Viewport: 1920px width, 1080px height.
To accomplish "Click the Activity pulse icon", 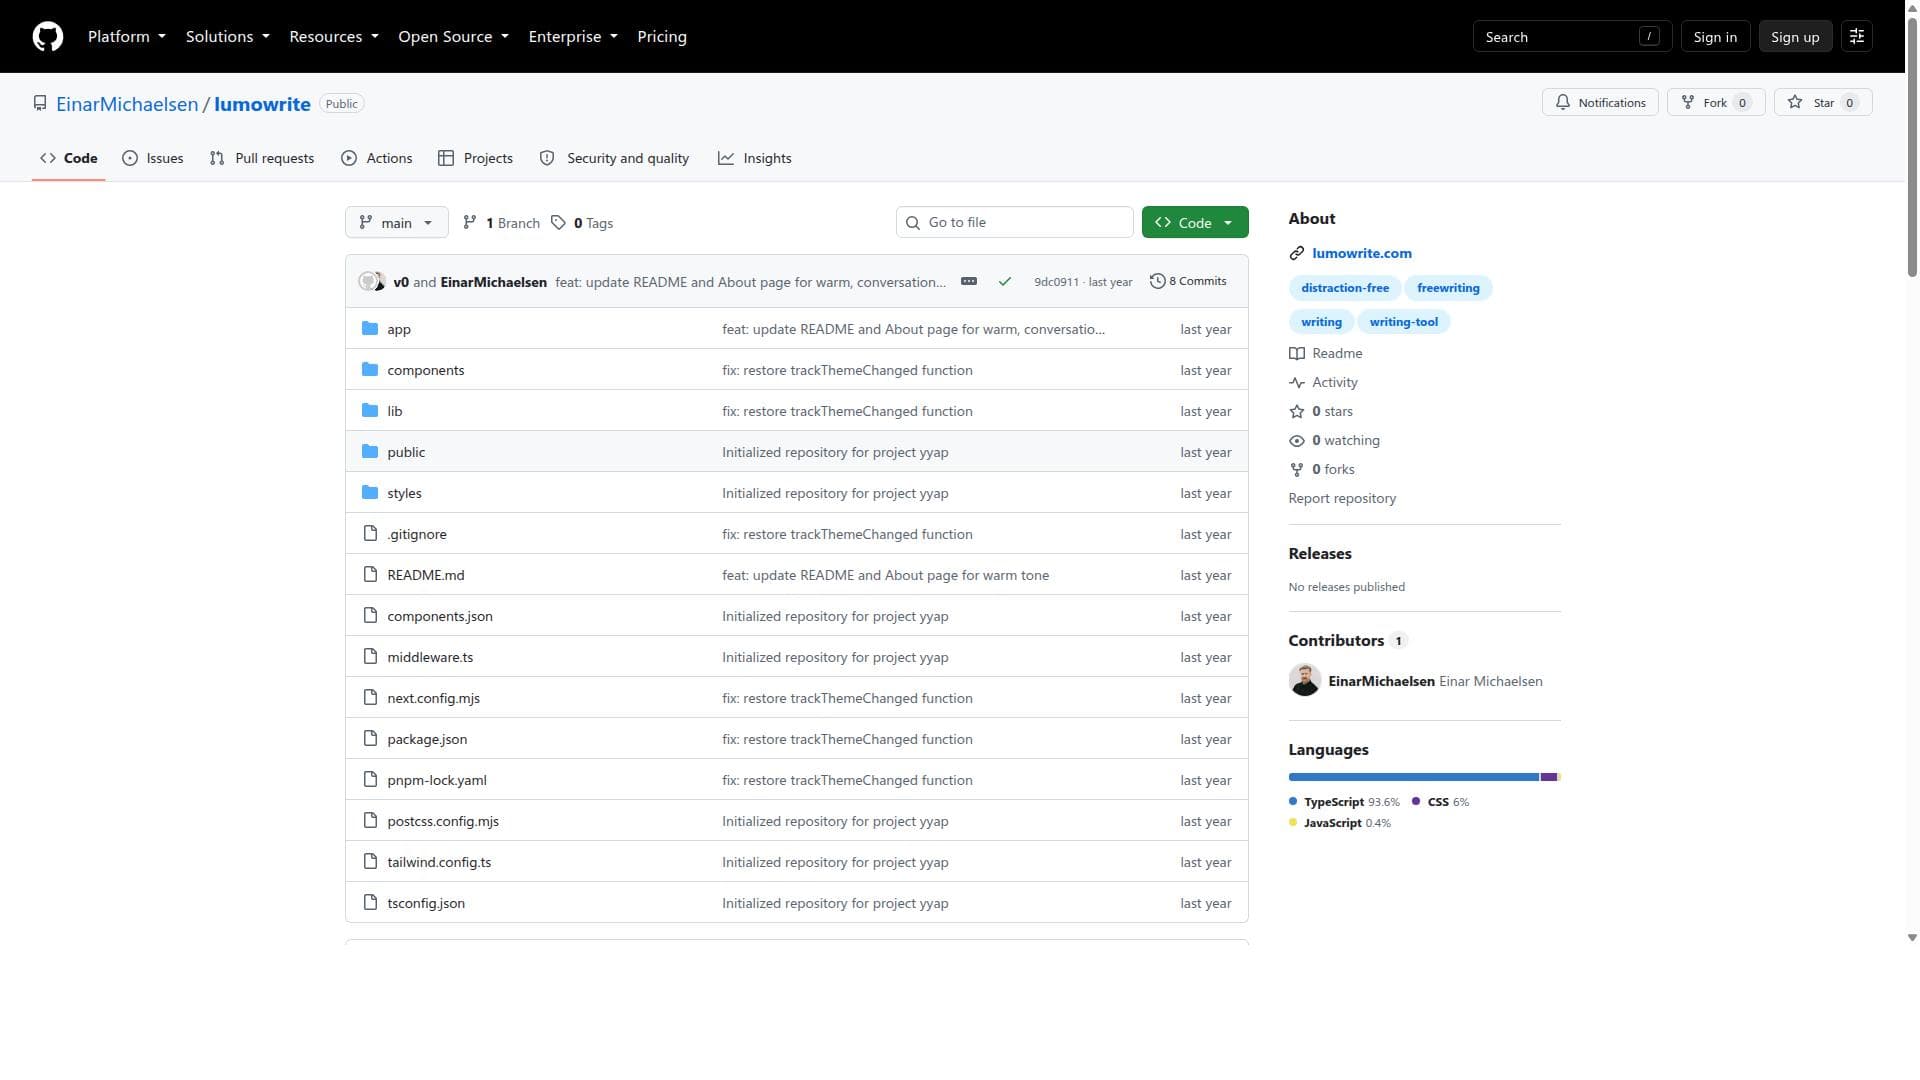I will point(1297,383).
